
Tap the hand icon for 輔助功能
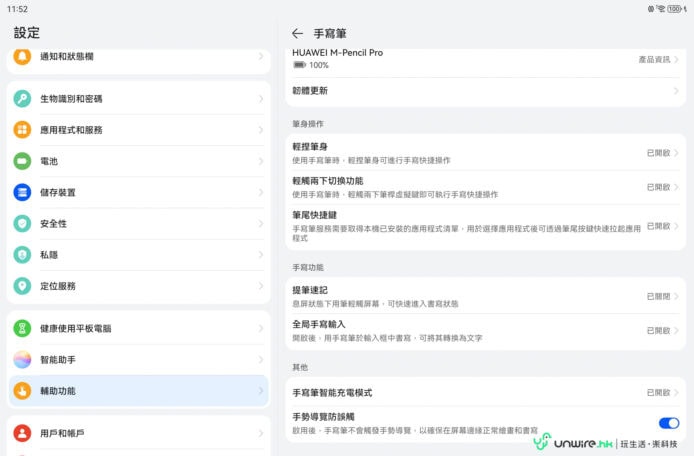[x=22, y=391]
